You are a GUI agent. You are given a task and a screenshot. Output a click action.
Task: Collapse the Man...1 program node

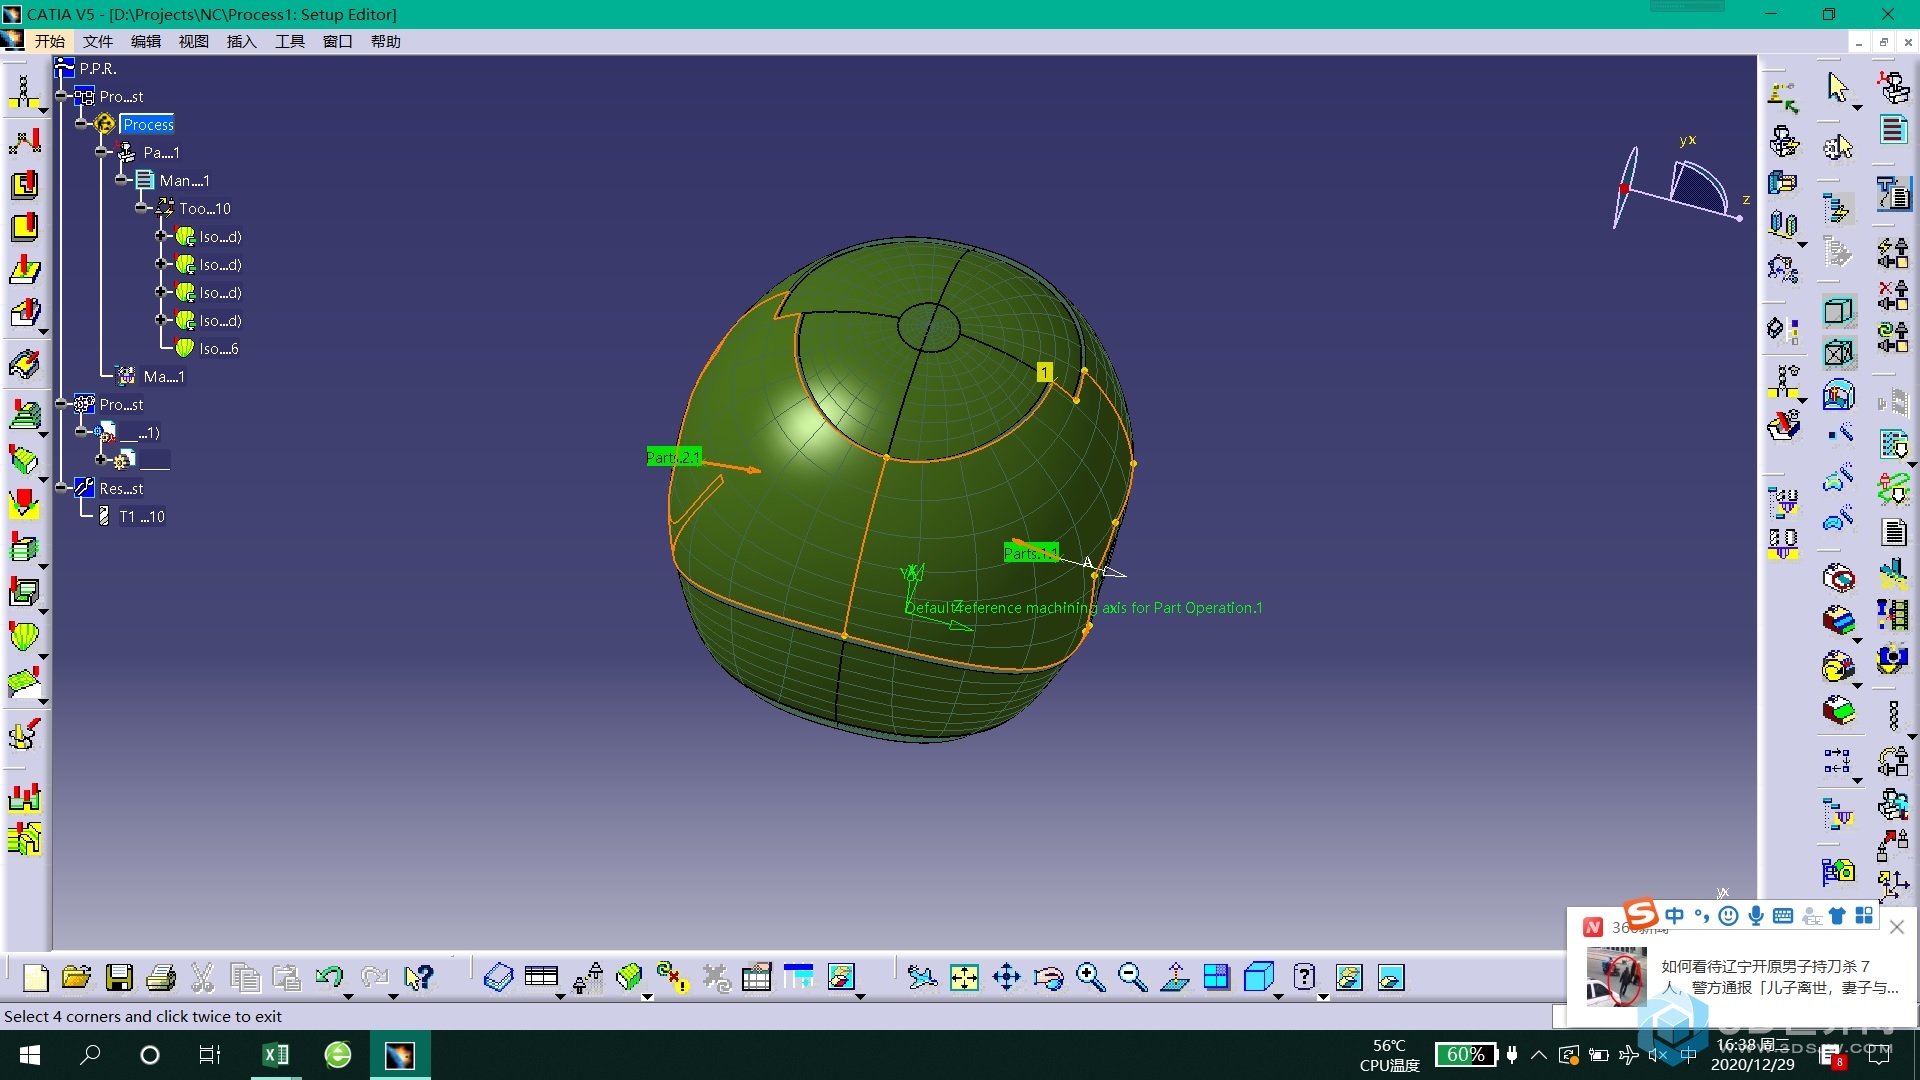tap(122, 181)
